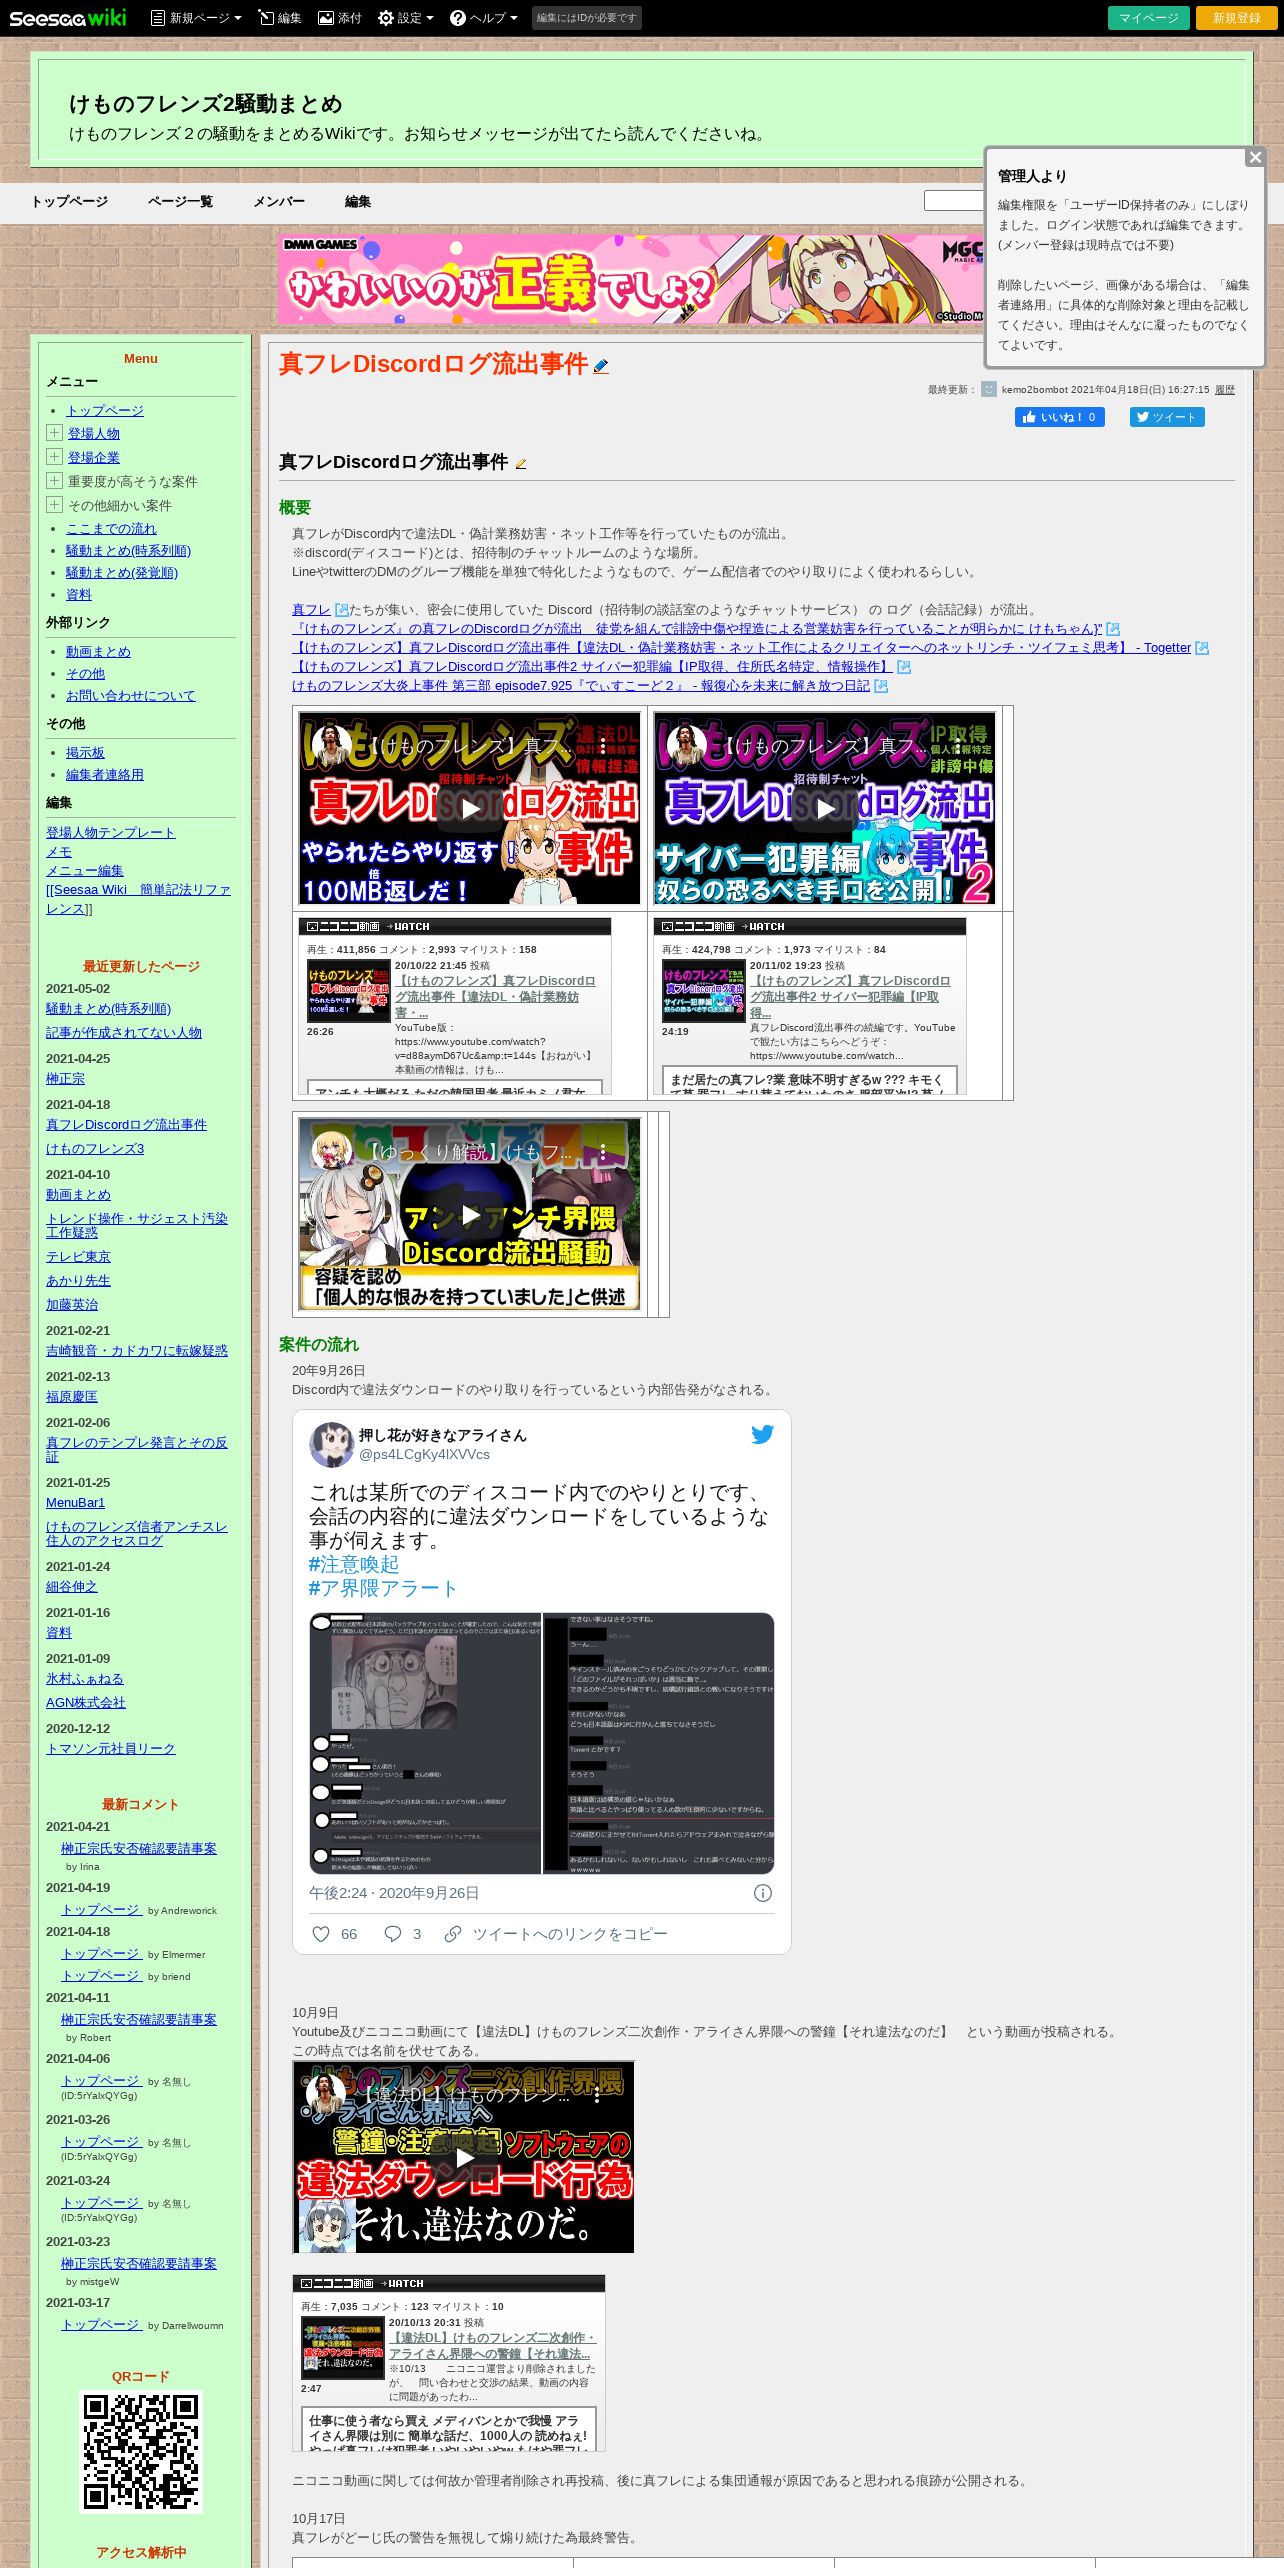Click the Seesaa wiki logo
This screenshot has width=1284, height=2568.
(x=68, y=18)
